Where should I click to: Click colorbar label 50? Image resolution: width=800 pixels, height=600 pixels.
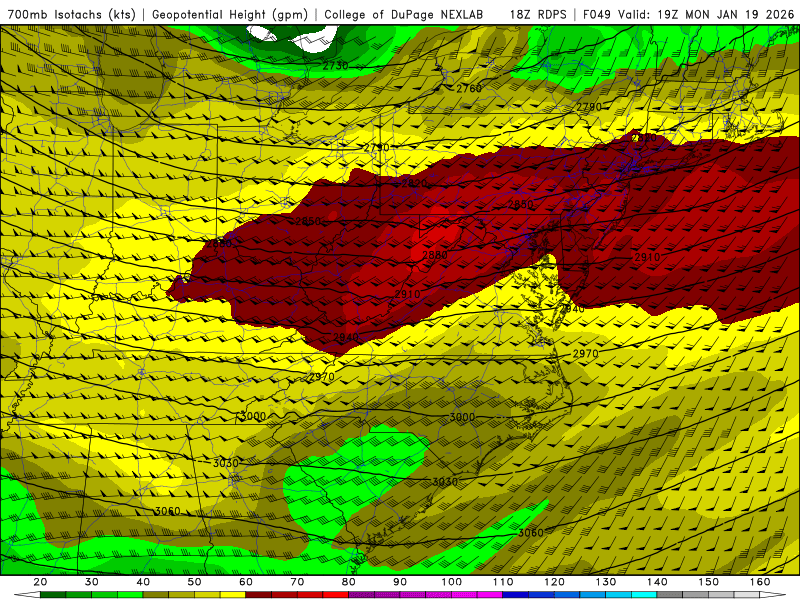point(194,582)
